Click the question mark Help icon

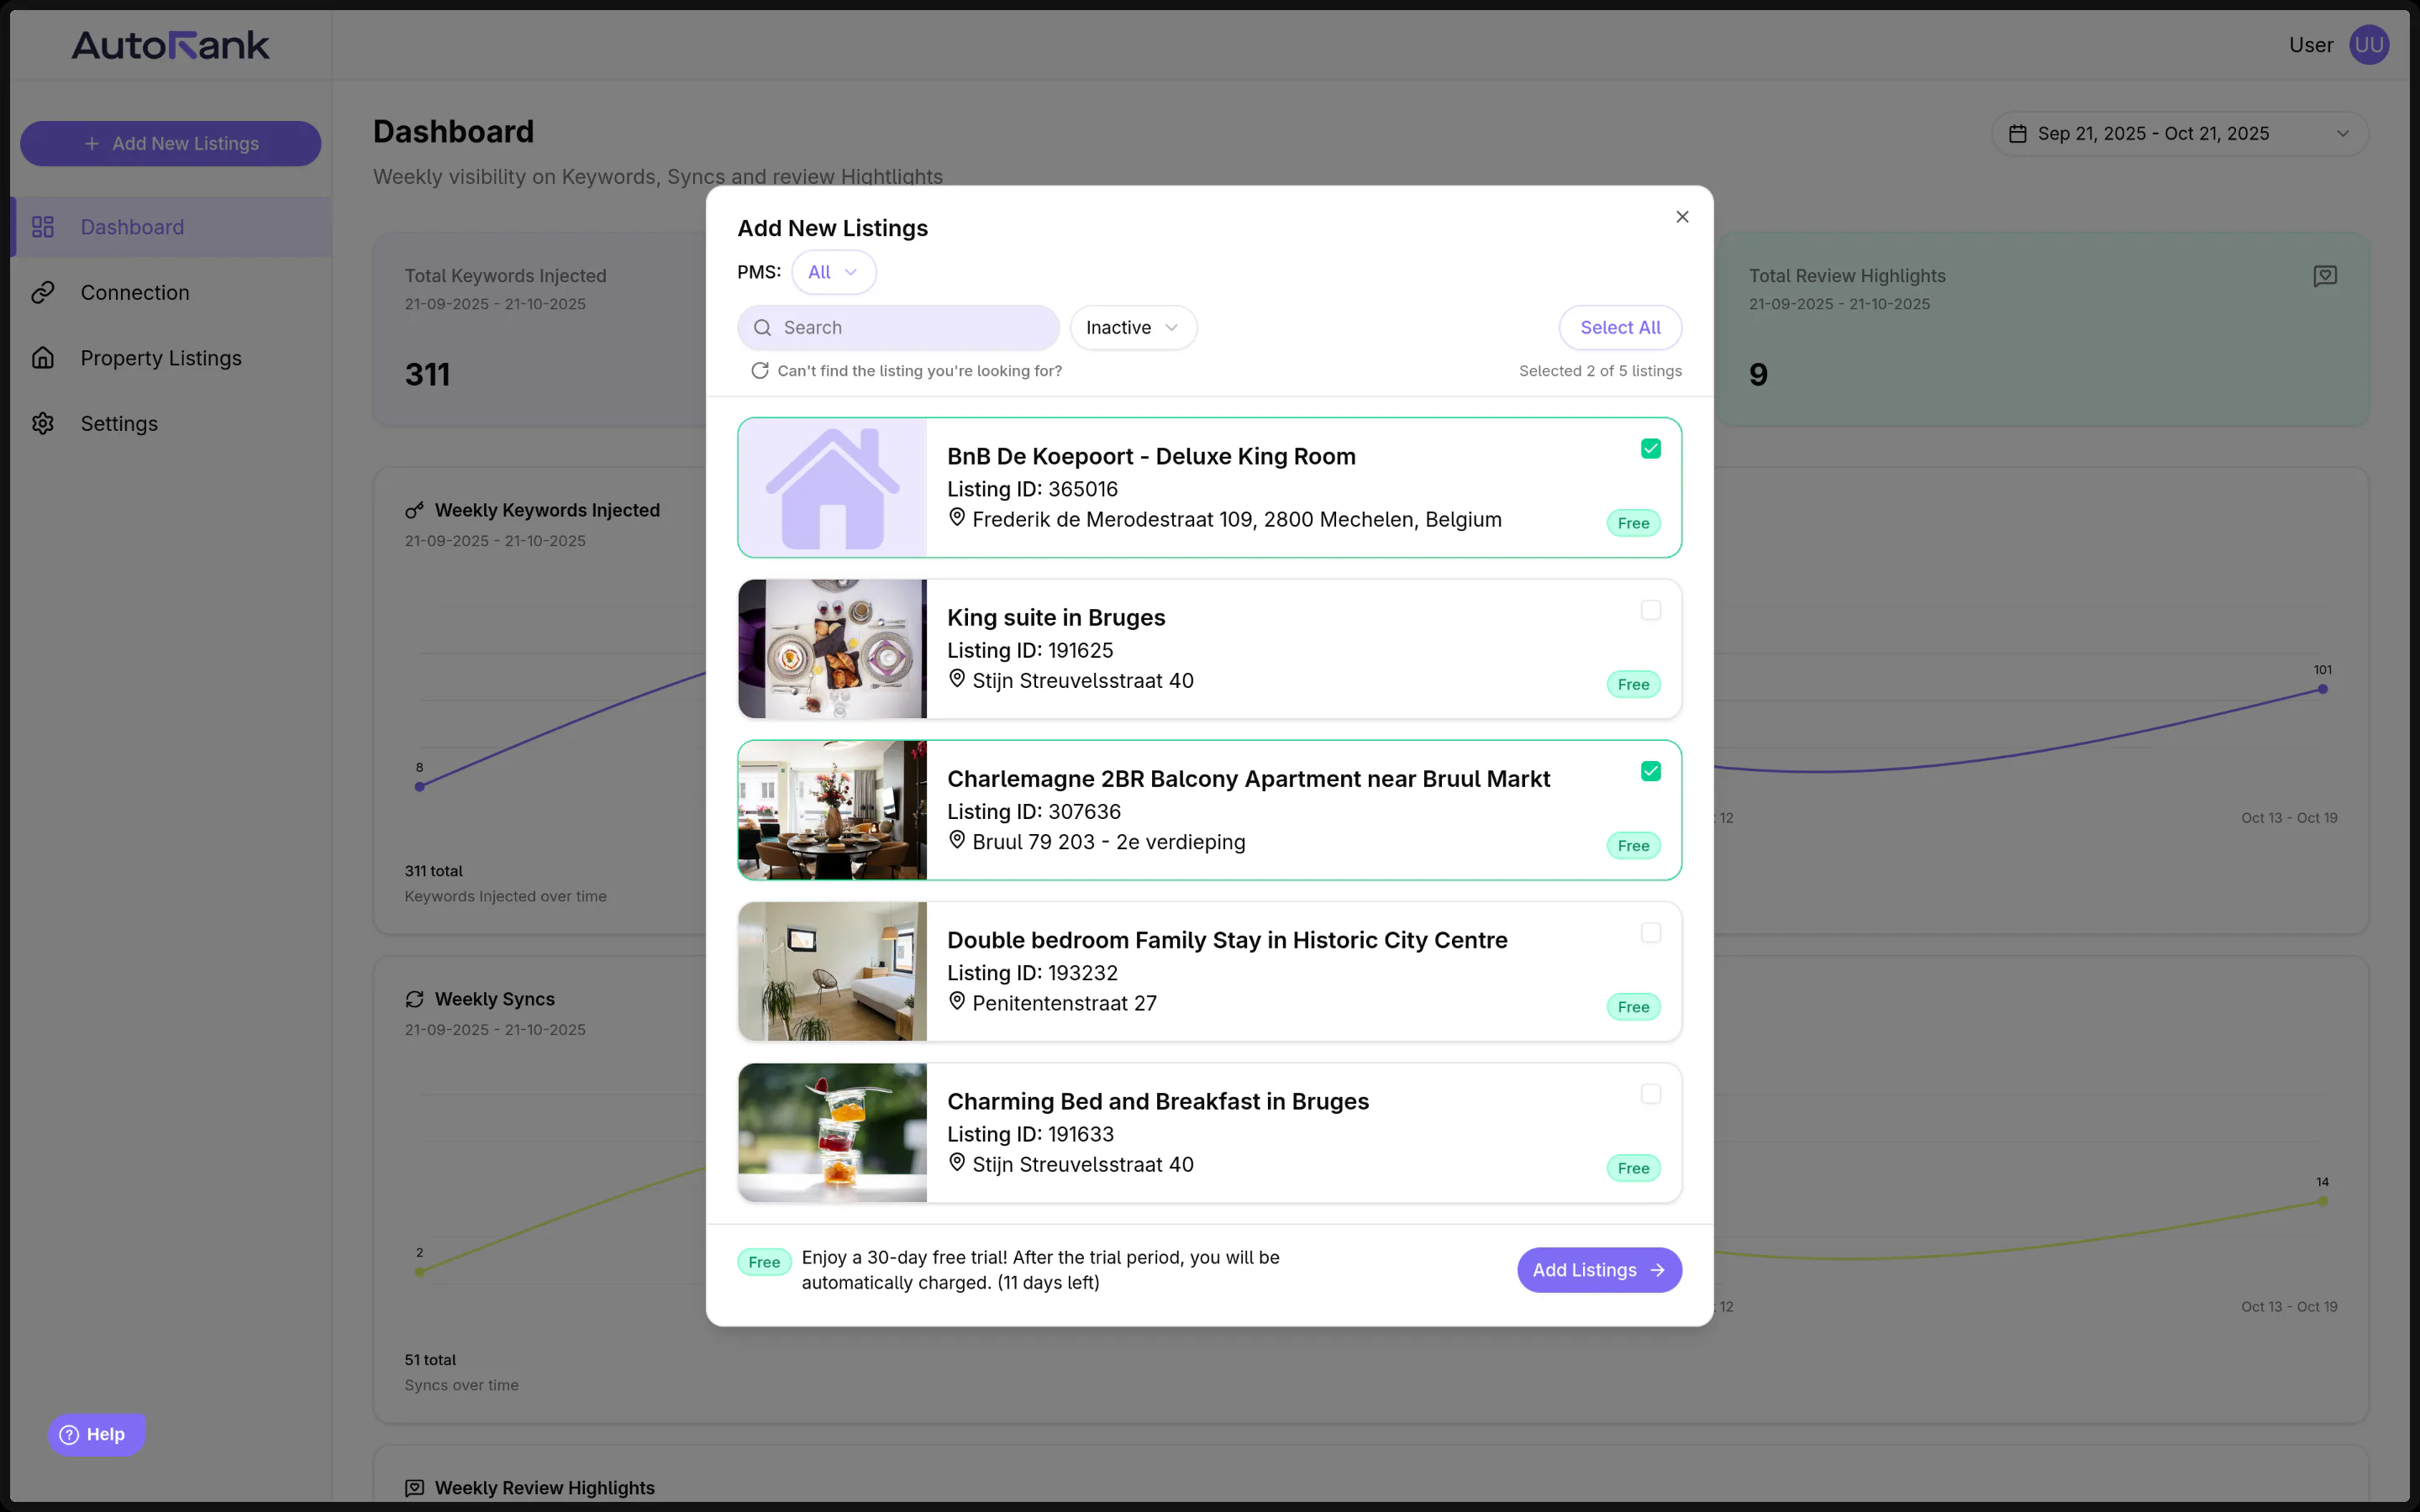click(x=69, y=1435)
